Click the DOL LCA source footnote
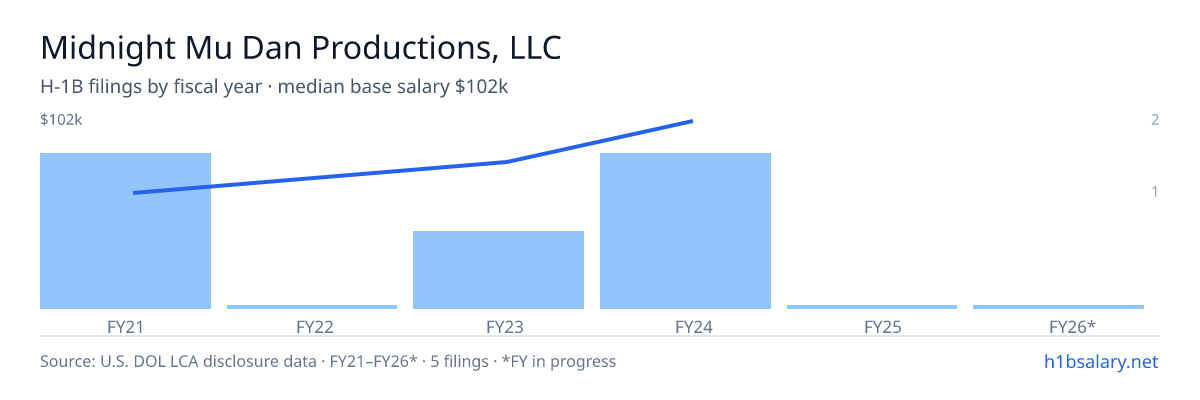The width and height of the screenshot is (1200, 400). coord(328,361)
